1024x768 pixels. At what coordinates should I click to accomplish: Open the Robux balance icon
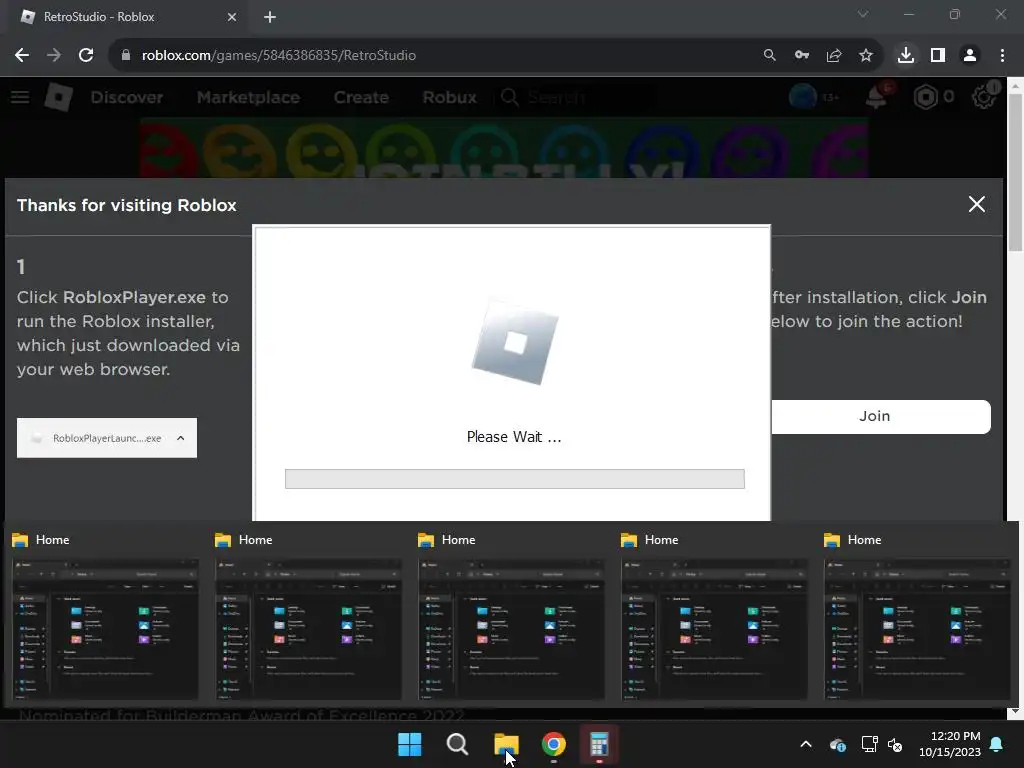(925, 97)
